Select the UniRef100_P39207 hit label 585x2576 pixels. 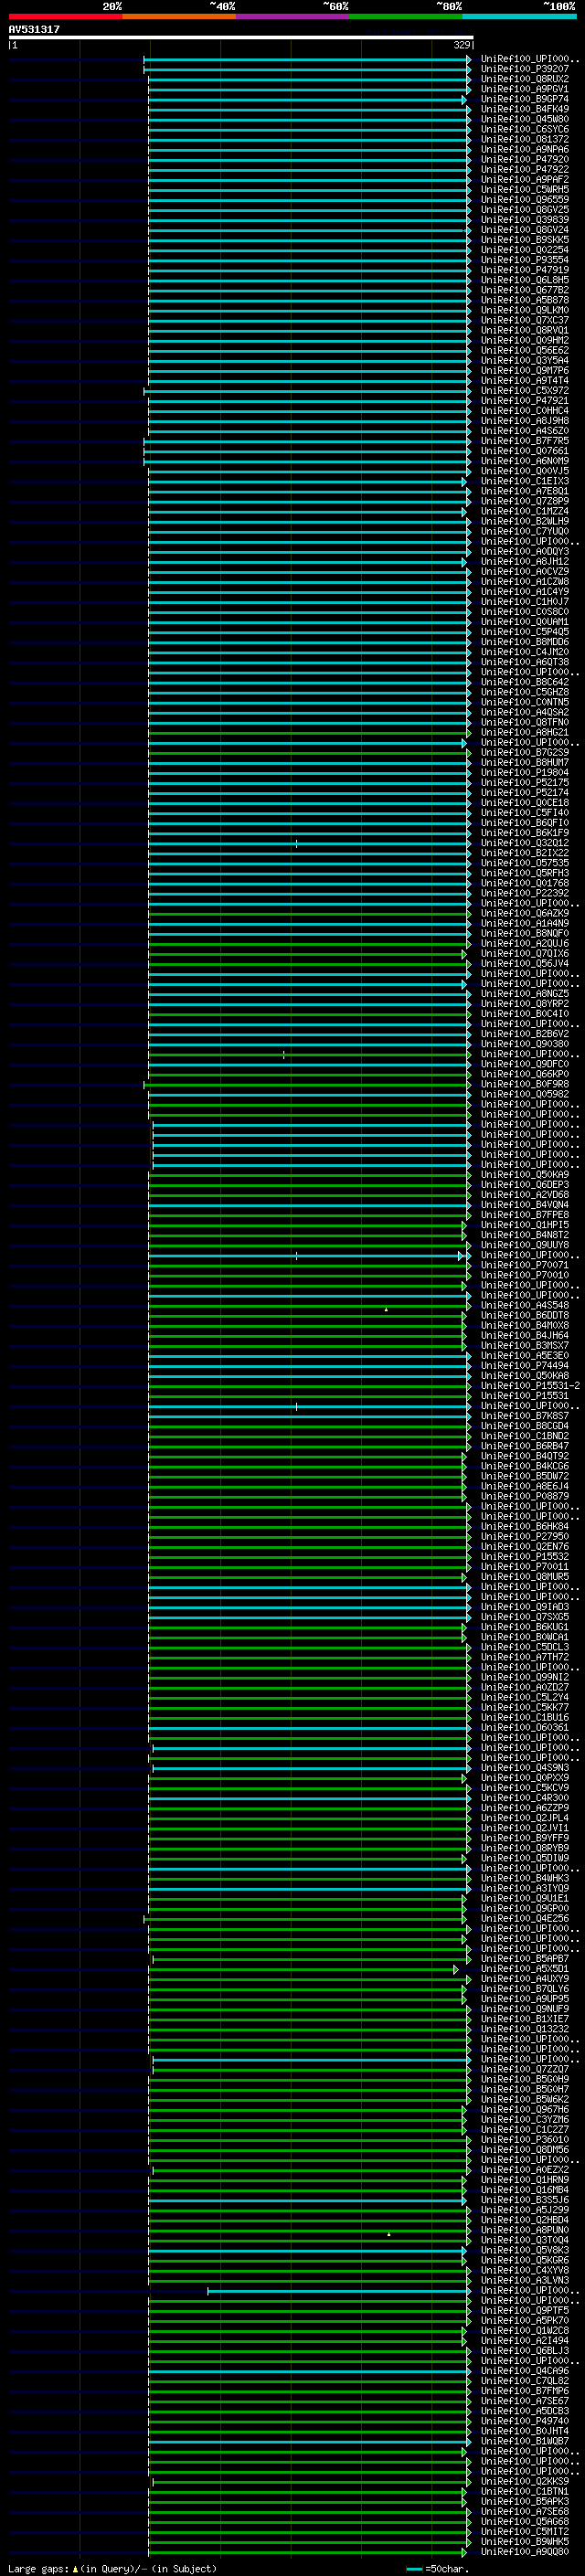click(524, 69)
